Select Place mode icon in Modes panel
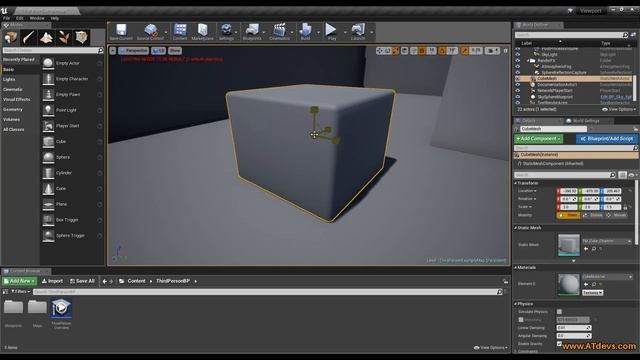The image size is (640, 360). 11,38
